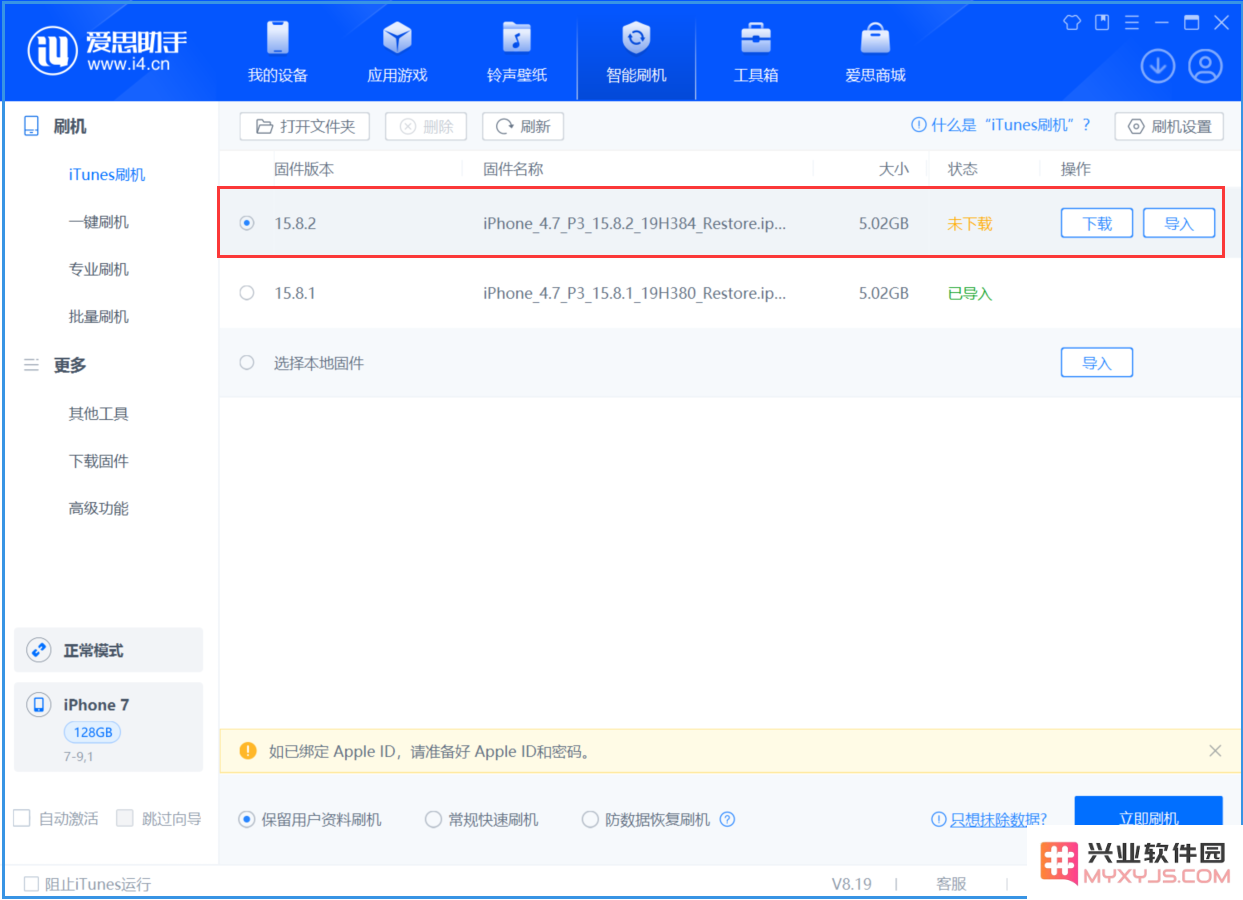The height and width of the screenshot is (900, 1243).
Task: Click the 未下载 status text
Action: [970, 223]
